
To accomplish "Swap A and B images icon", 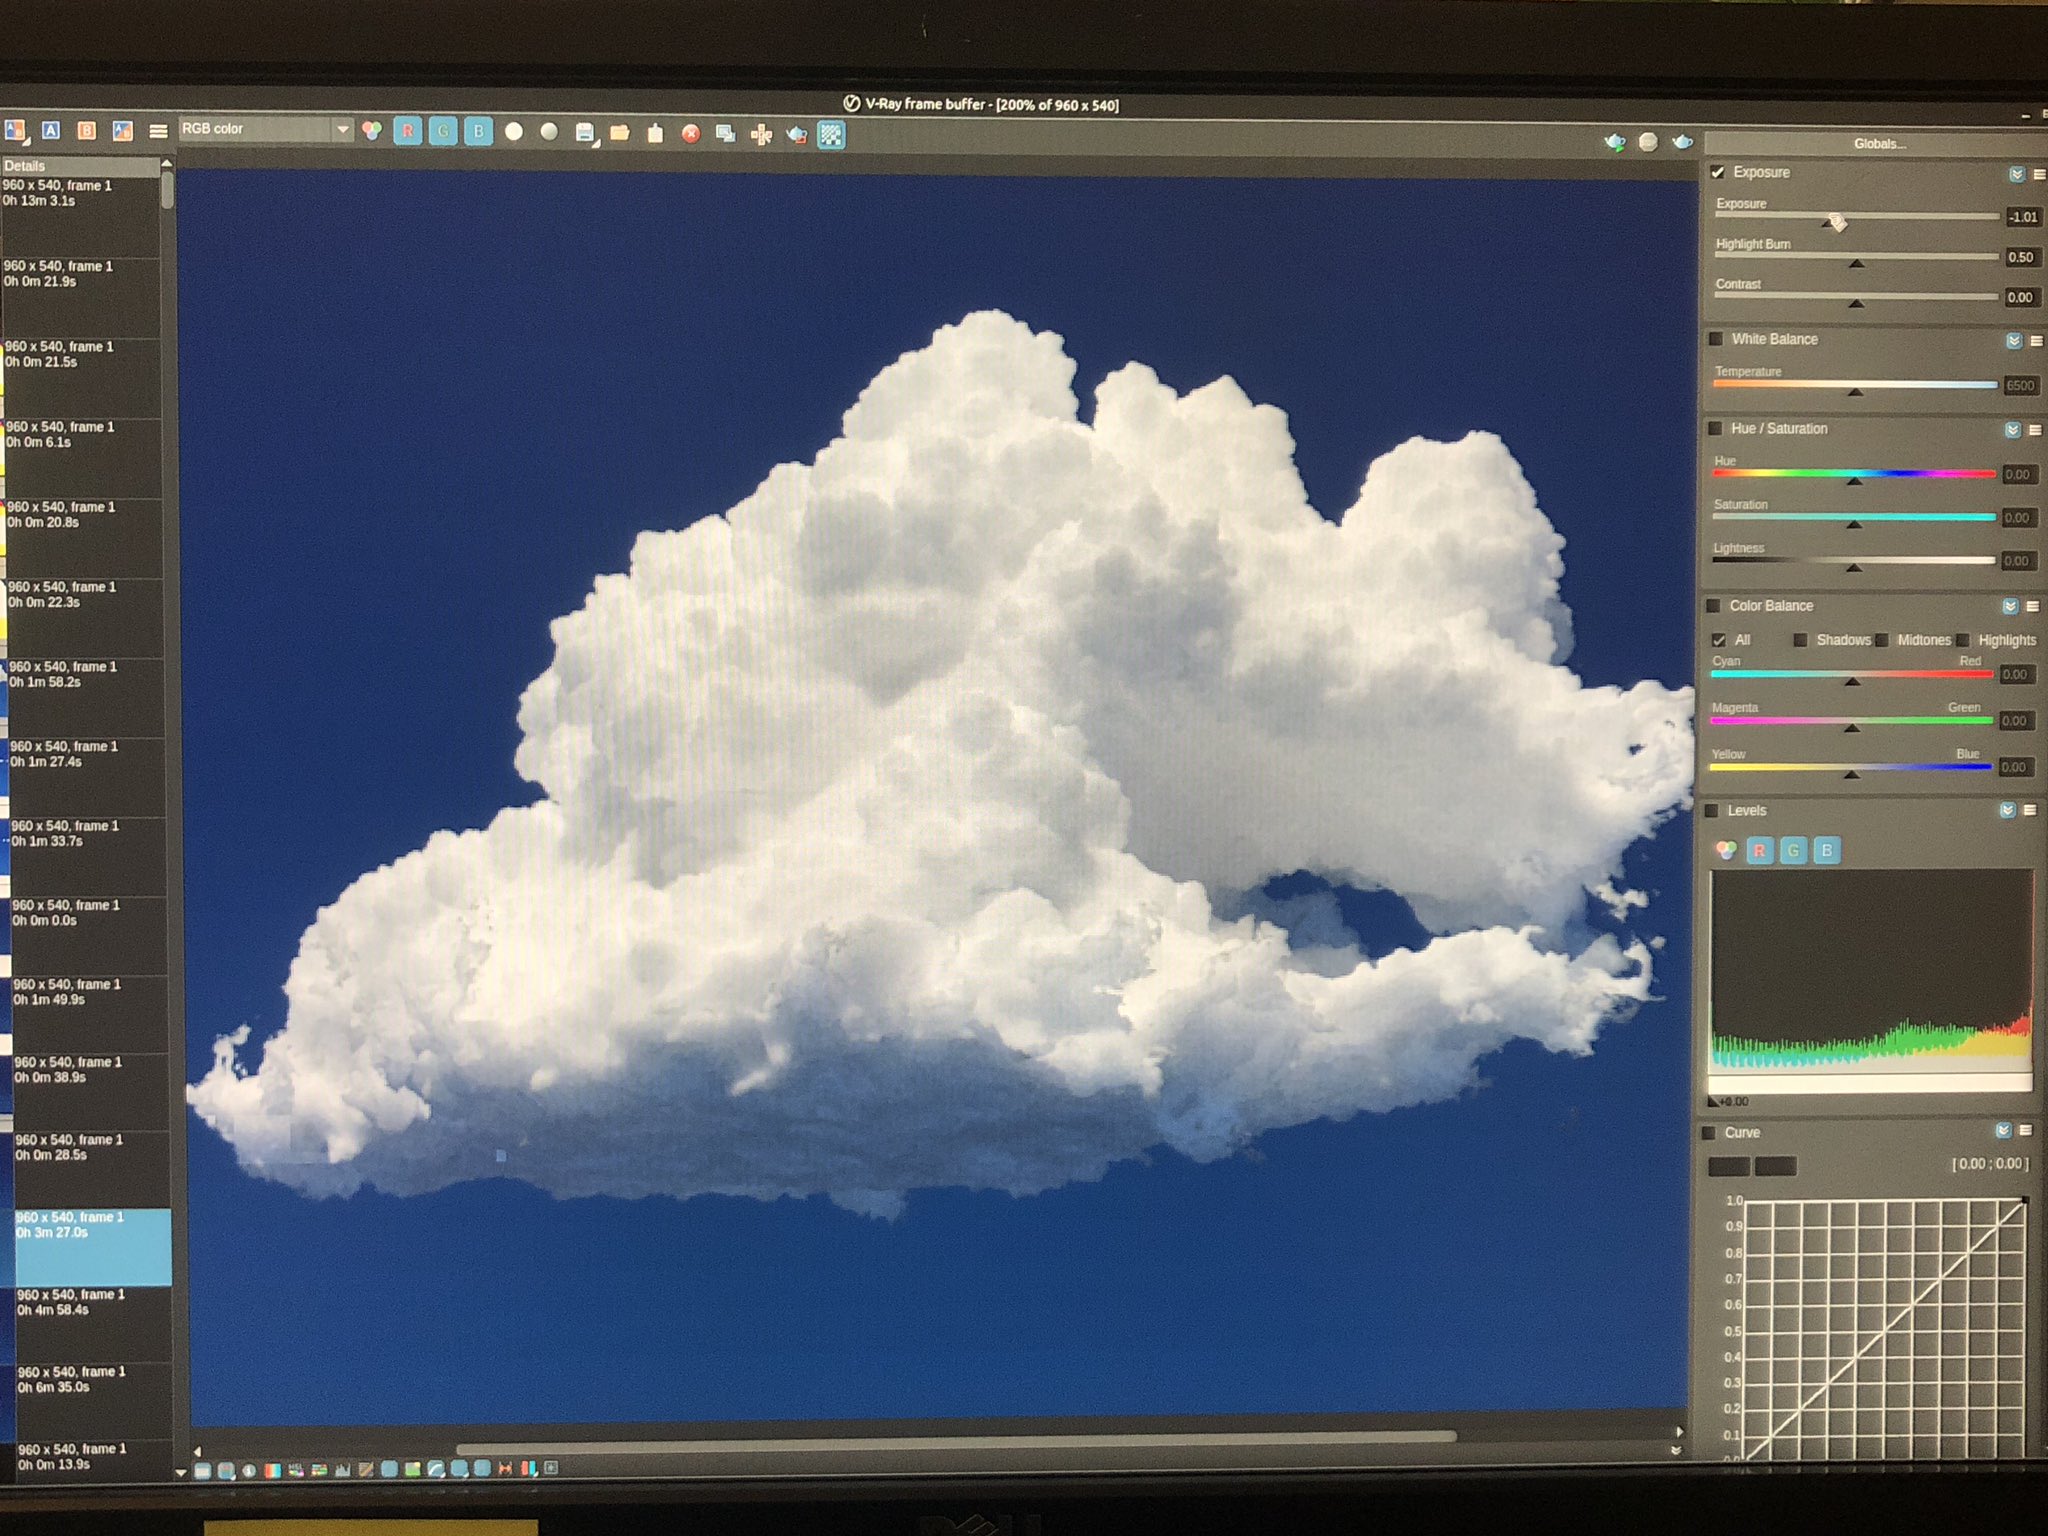I will pos(123,131).
